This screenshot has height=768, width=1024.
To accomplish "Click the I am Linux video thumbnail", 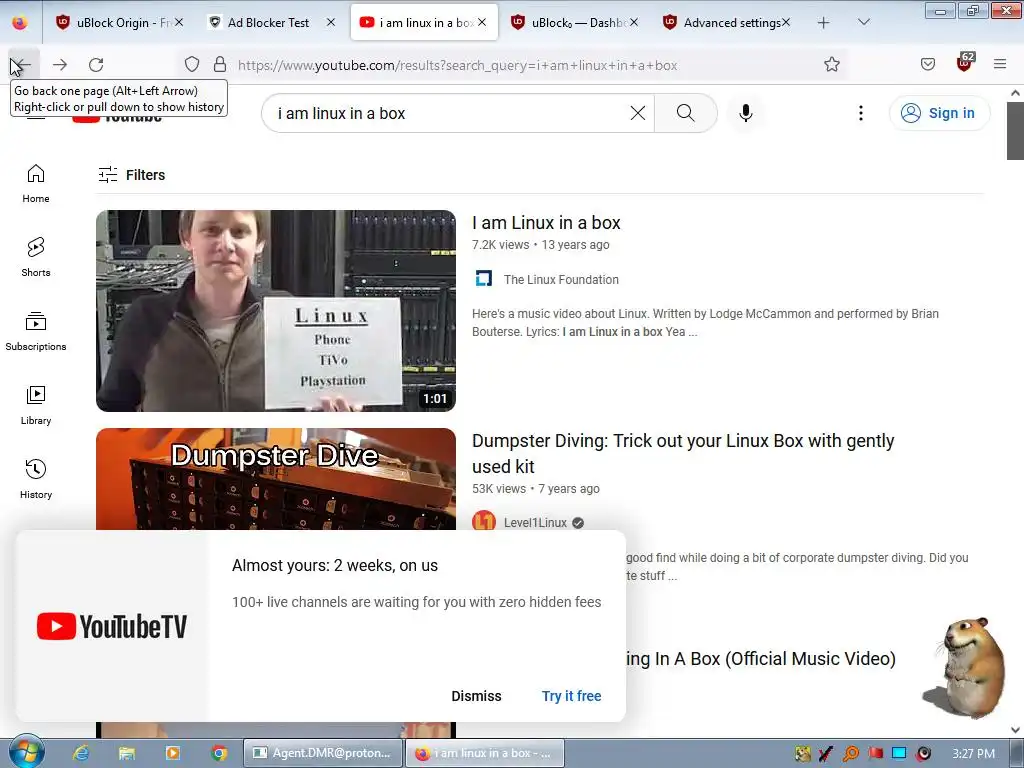I will [276, 311].
